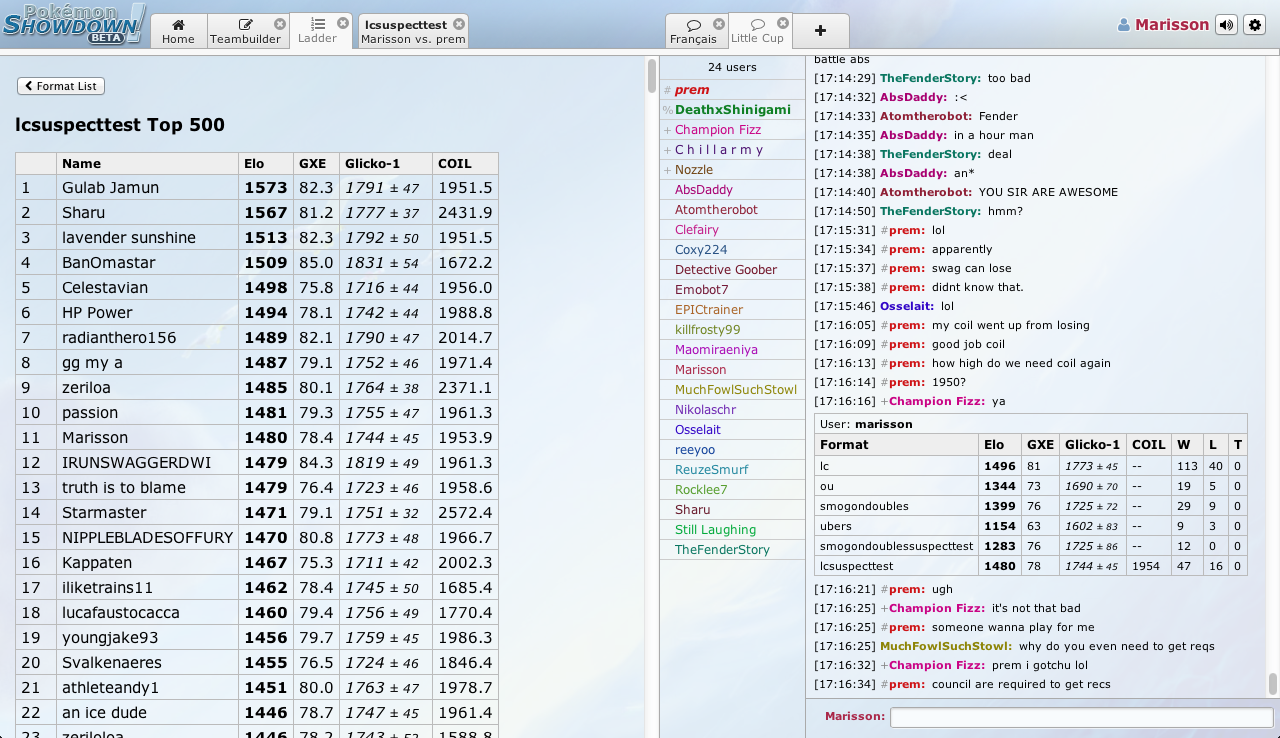This screenshot has height=738, width=1280.
Task: Close the Teambuilder tab
Action: point(280,24)
